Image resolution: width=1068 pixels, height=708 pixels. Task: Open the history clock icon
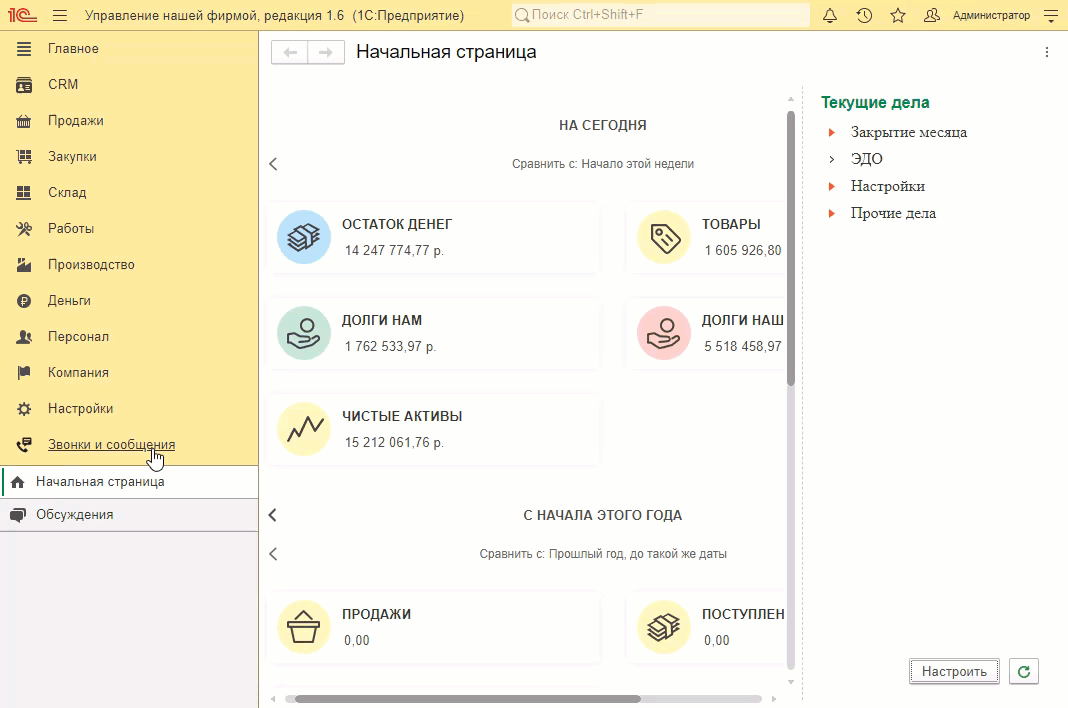click(864, 16)
